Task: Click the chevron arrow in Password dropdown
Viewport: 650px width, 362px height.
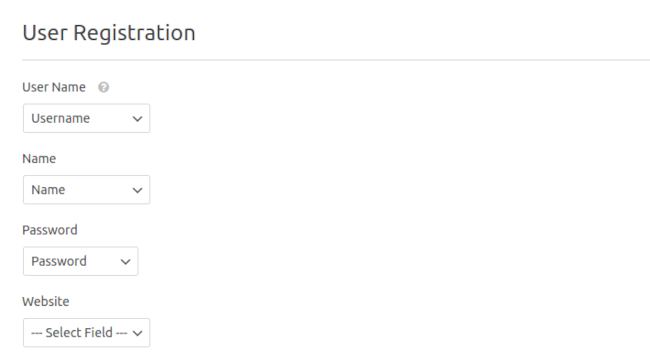Action: tap(125, 262)
